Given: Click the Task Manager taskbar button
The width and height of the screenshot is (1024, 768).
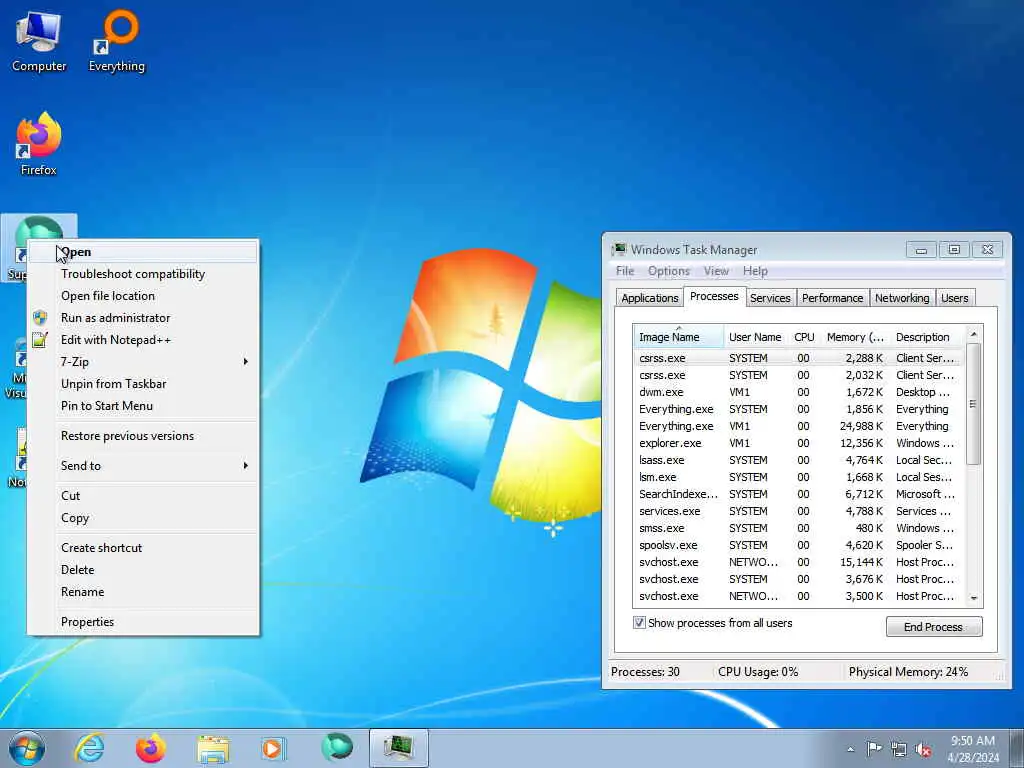Looking at the screenshot, I should point(398,748).
